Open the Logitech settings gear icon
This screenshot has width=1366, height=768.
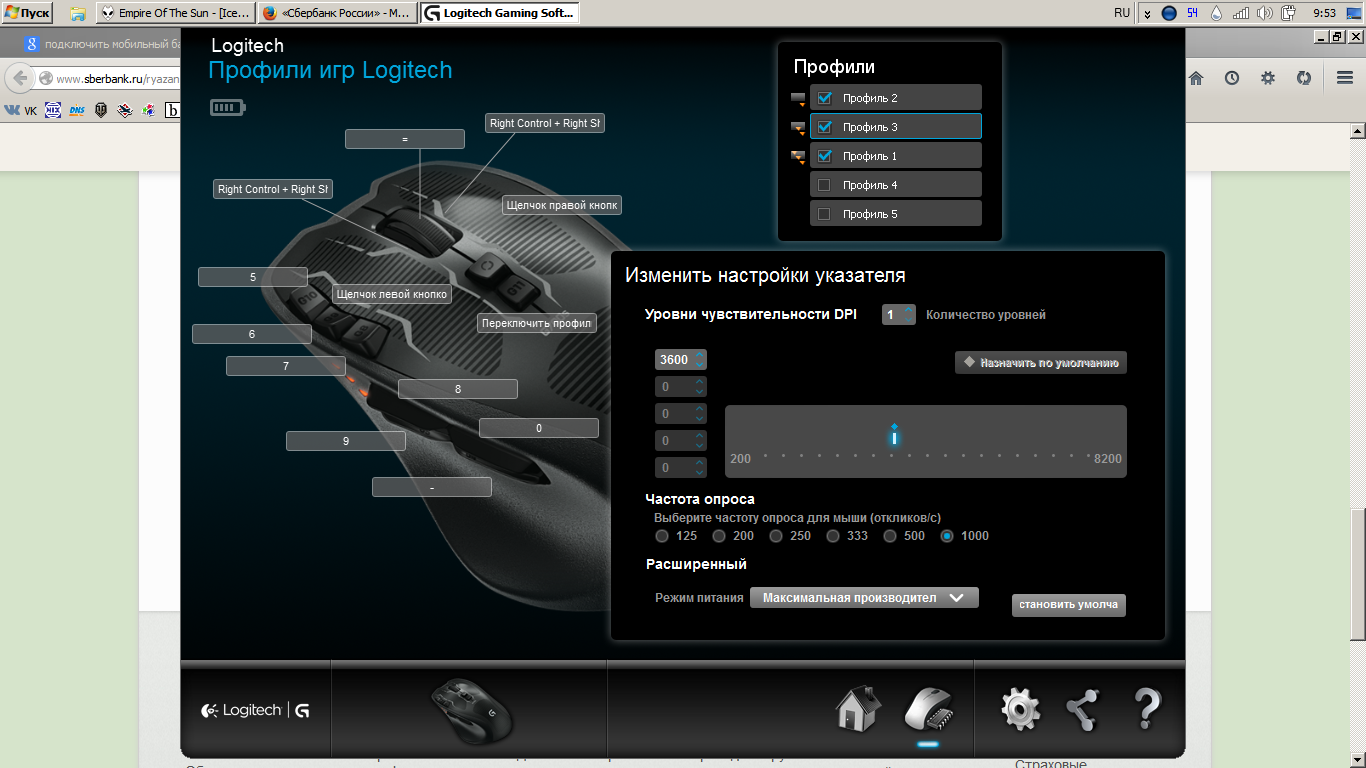[1020, 710]
